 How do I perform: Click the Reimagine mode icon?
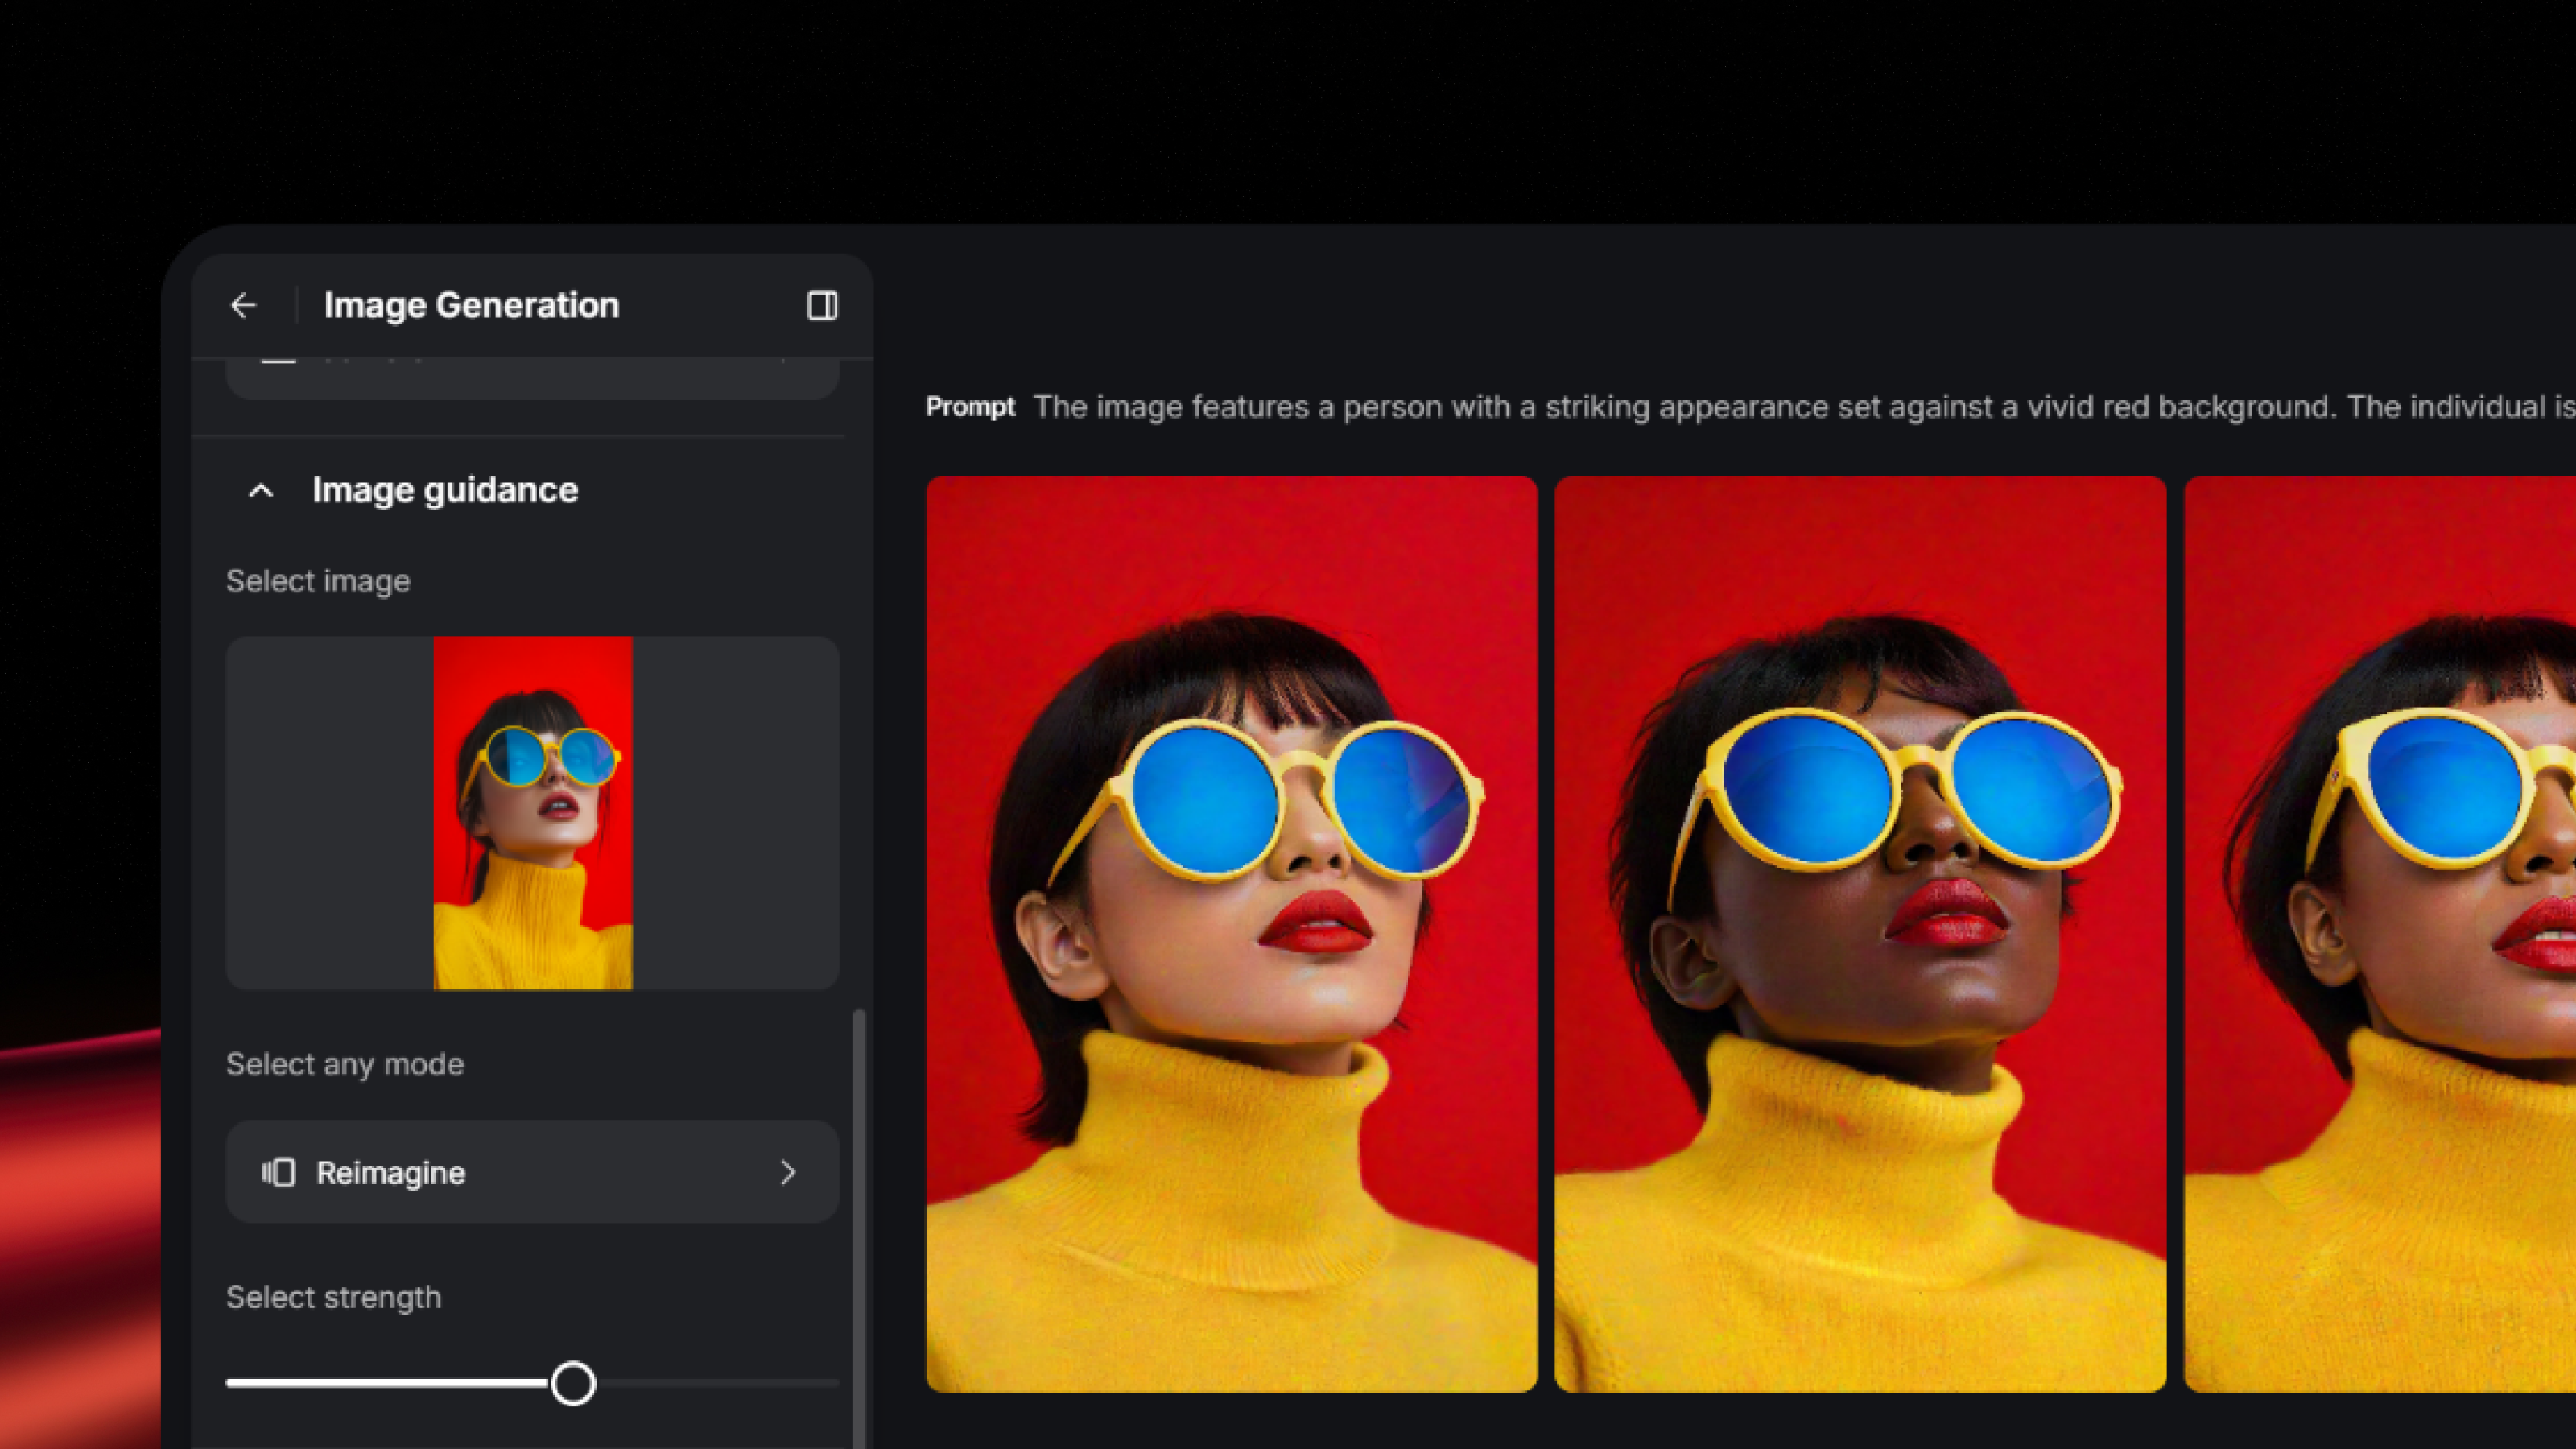coord(278,1172)
